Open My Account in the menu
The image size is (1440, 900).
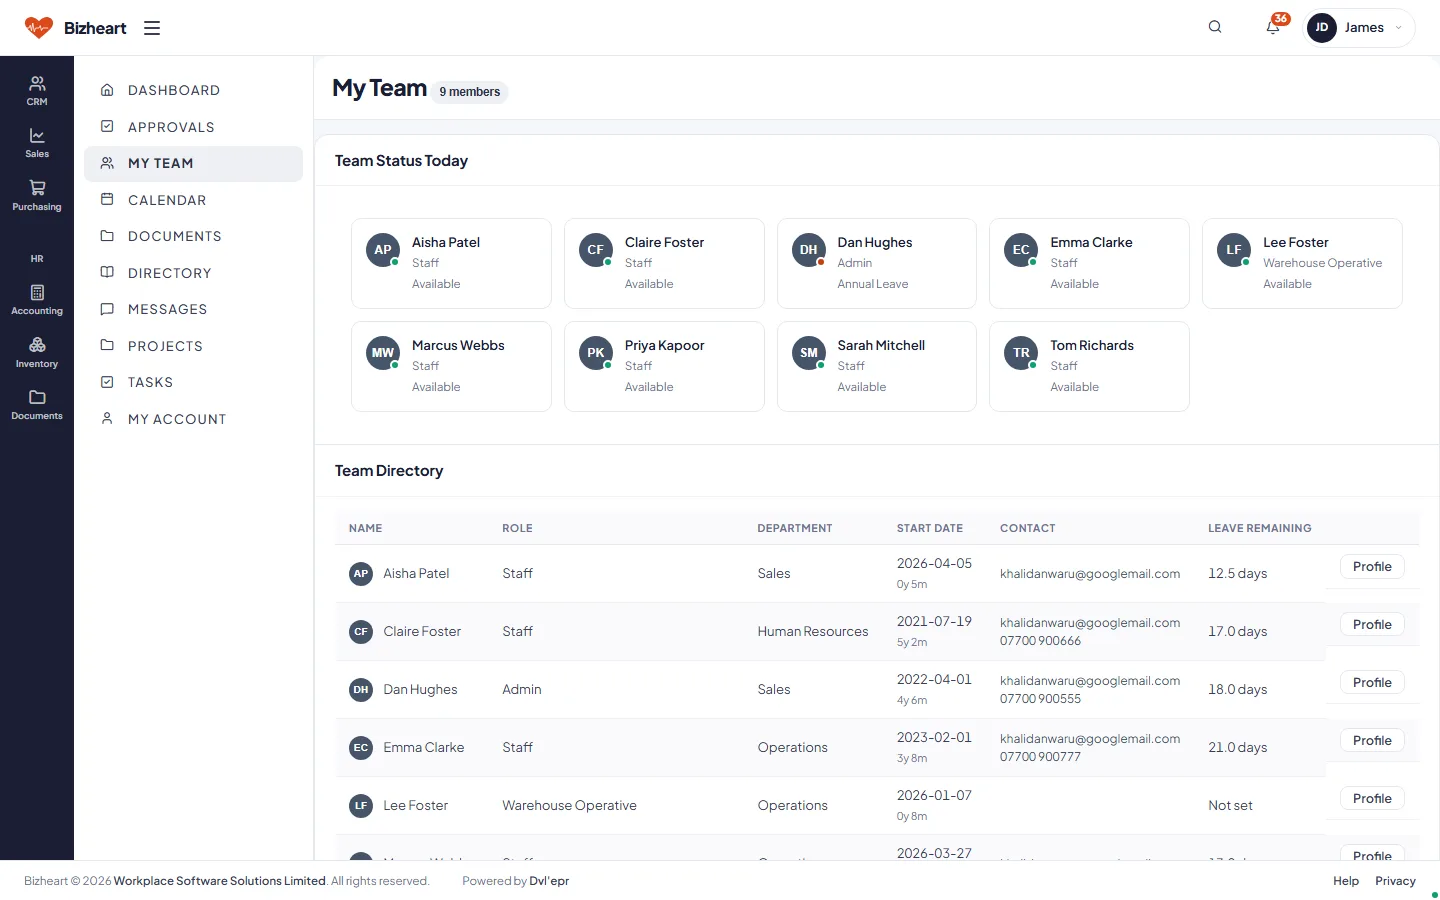[x=193, y=419]
